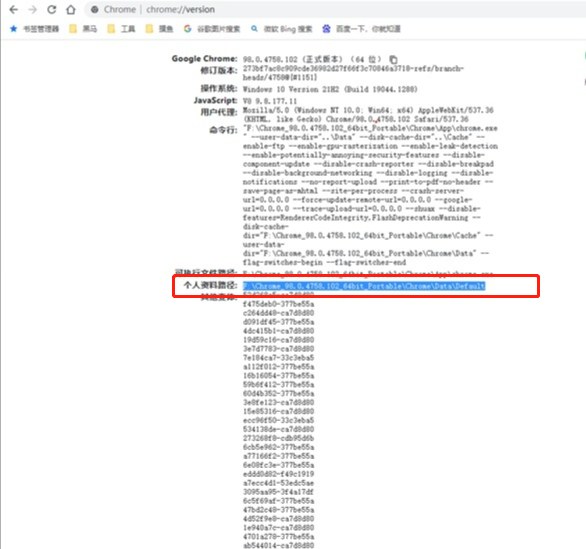Viewport: 586px width, 549px height.
Task: Click the highlighted 个人资料路径 profile path
Action: point(364,286)
